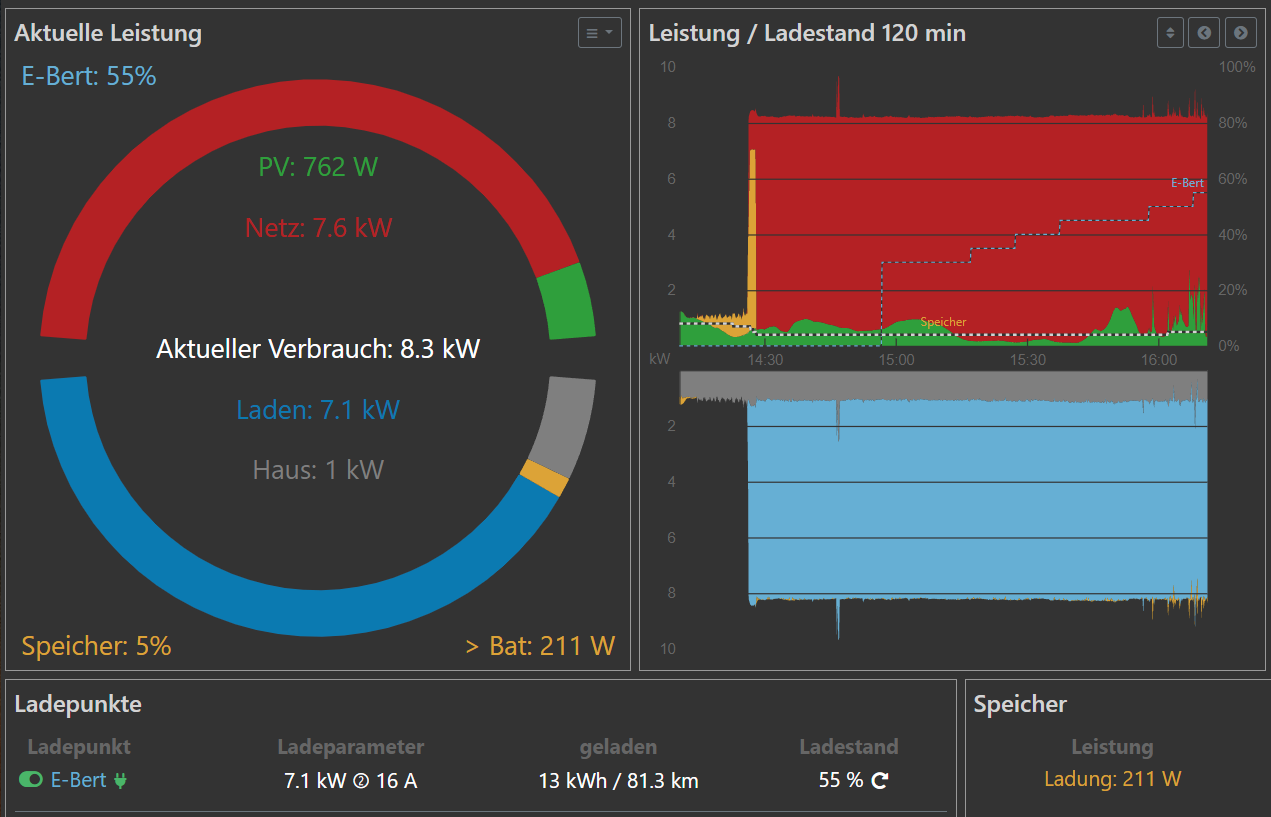Click the green PV segment of the ring
The image size is (1271, 817).
pyautogui.click(x=566, y=304)
